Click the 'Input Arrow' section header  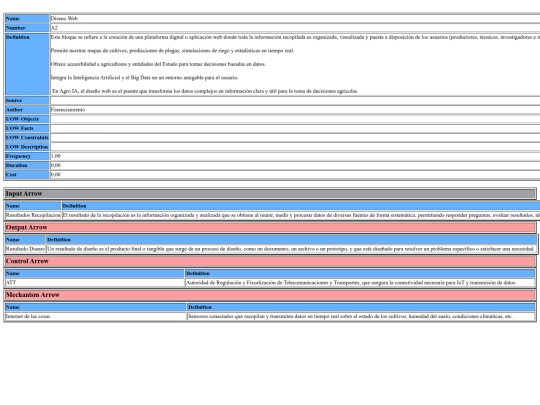(x=270, y=194)
